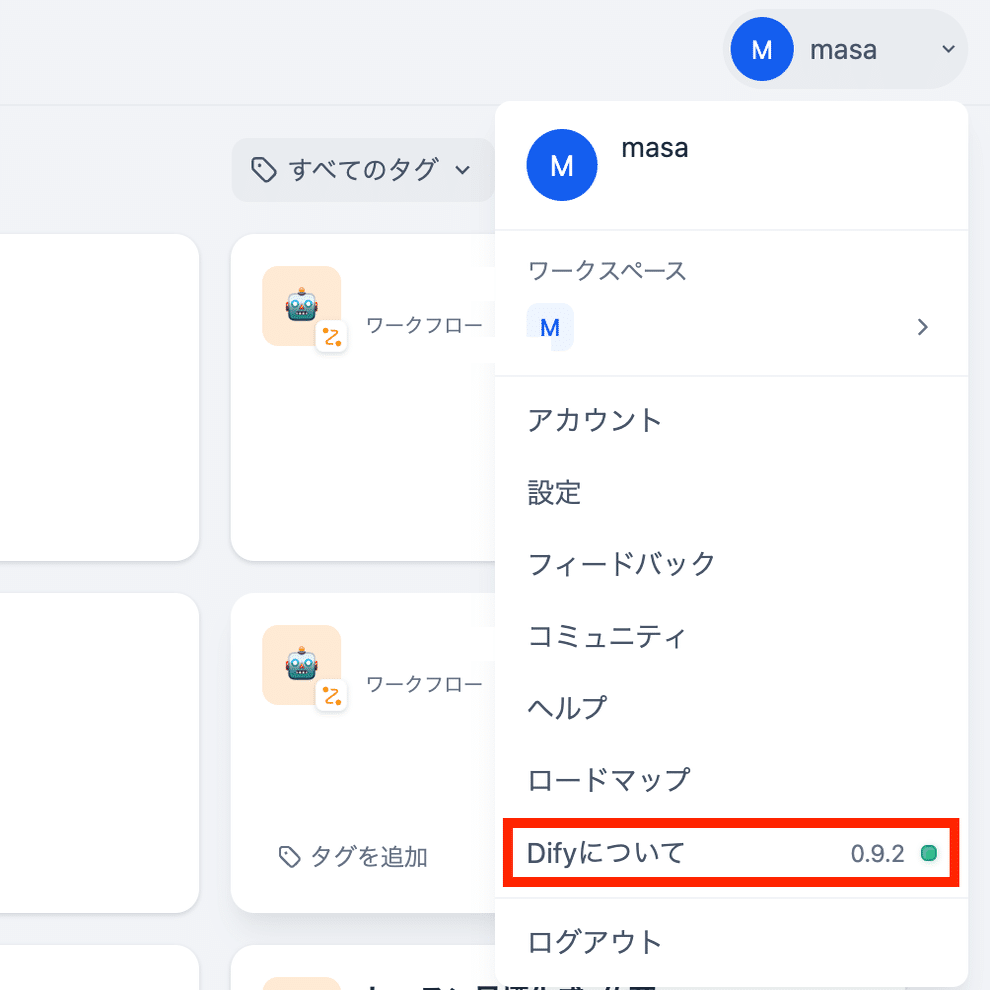Select 設定 in the user menu
The height and width of the screenshot is (990, 990).
[554, 492]
